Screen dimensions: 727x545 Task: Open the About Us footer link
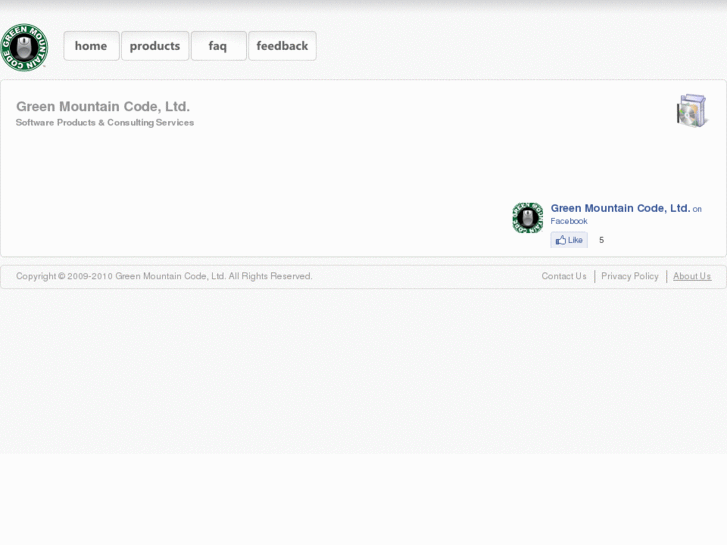click(692, 276)
